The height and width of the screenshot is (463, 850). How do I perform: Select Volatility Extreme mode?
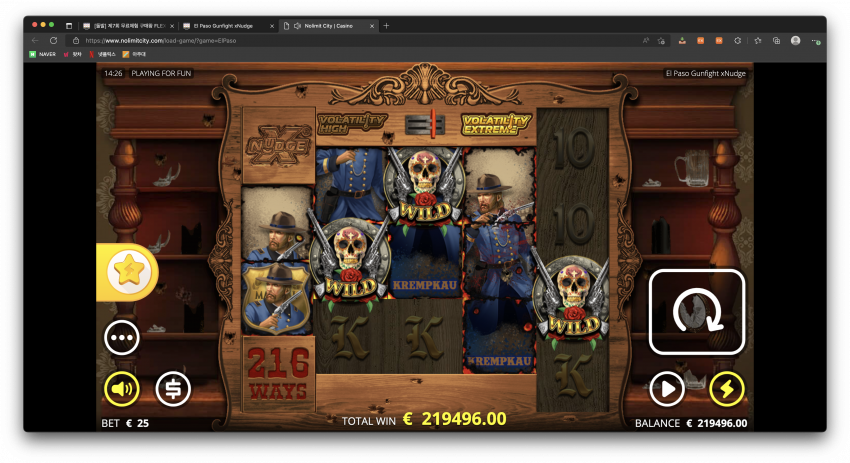tap(495, 124)
